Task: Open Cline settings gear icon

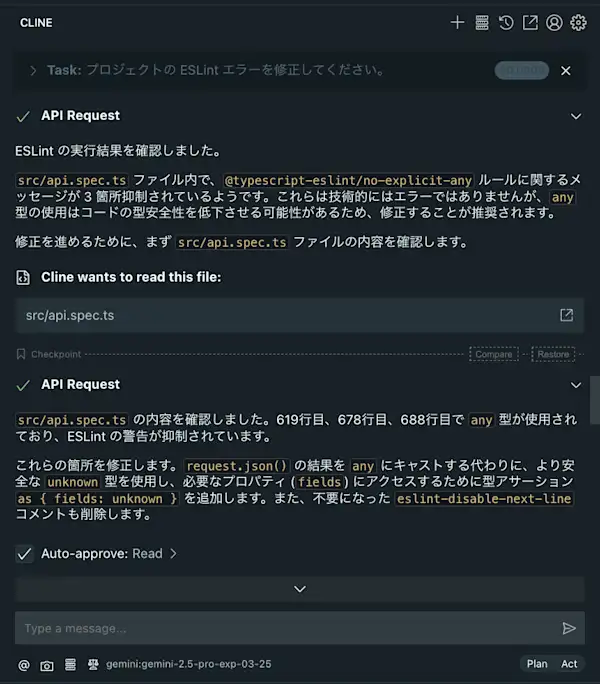Action: (x=578, y=22)
